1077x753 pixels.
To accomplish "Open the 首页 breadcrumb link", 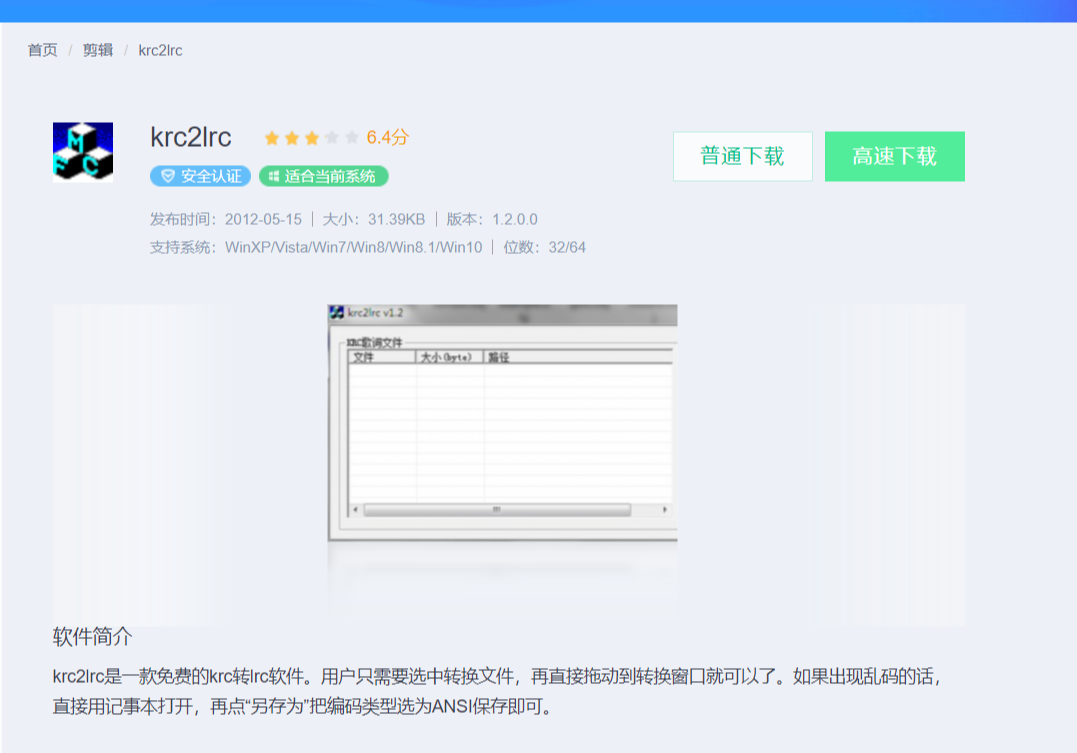I will (41, 49).
